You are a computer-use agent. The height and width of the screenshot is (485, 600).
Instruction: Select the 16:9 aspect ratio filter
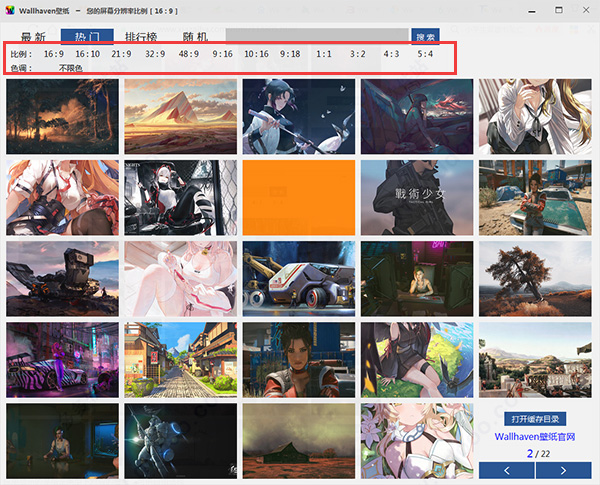54,54
